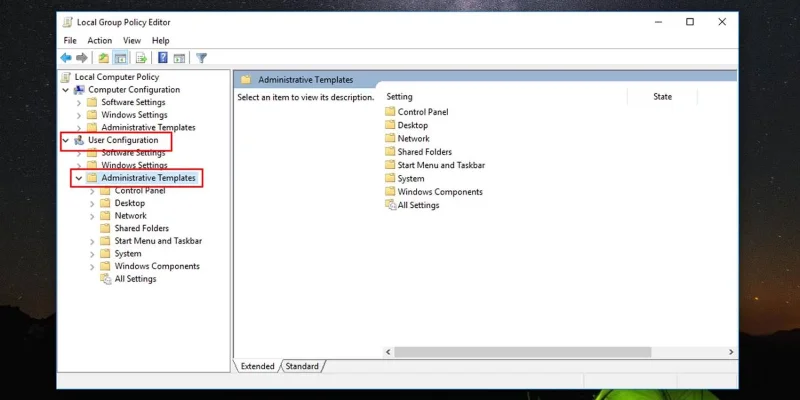Expand Software Settings under Computer Configuration
The width and height of the screenshot is (800, 400).
point(79,103)
